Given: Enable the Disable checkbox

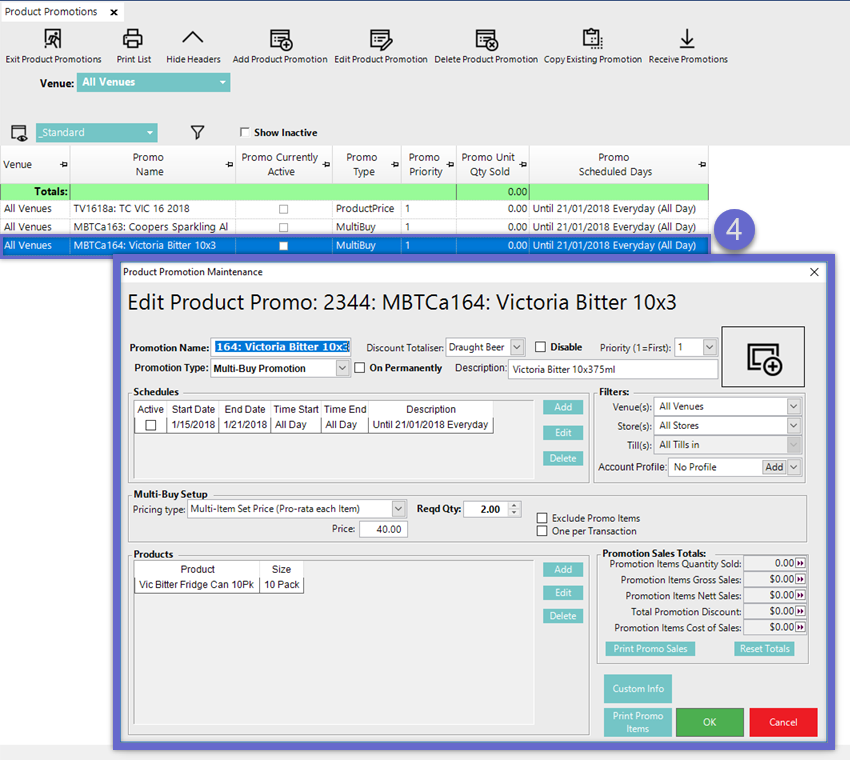Looking at the screenshot, I should 540,347.
